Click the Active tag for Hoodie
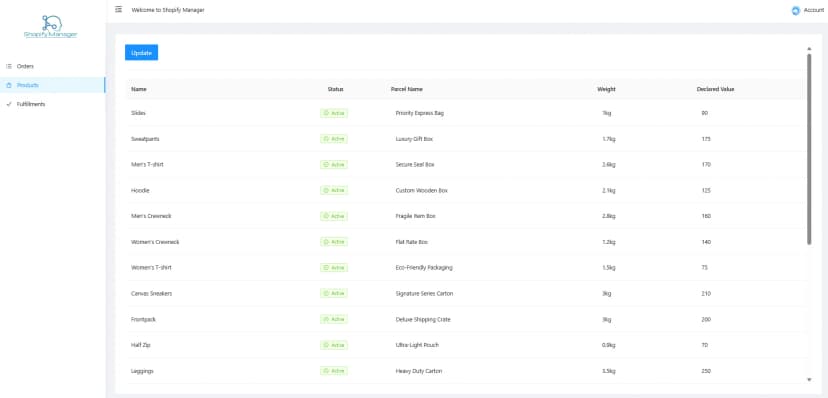This screenshot has width=828, height=398. click(x=334, y=190)
